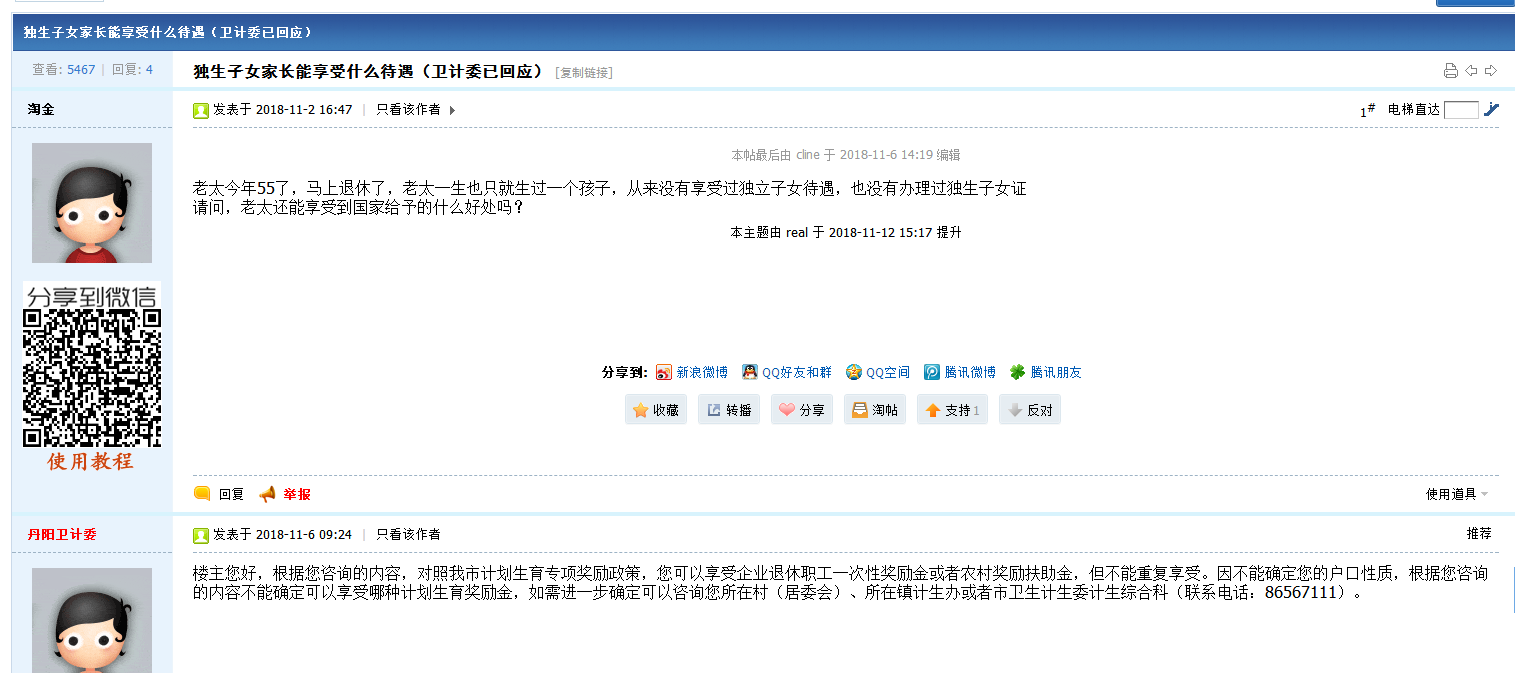Viewport: 1515px width, 673px height.
Task: Click the WeChat share QR code
Action: (92, 378)
